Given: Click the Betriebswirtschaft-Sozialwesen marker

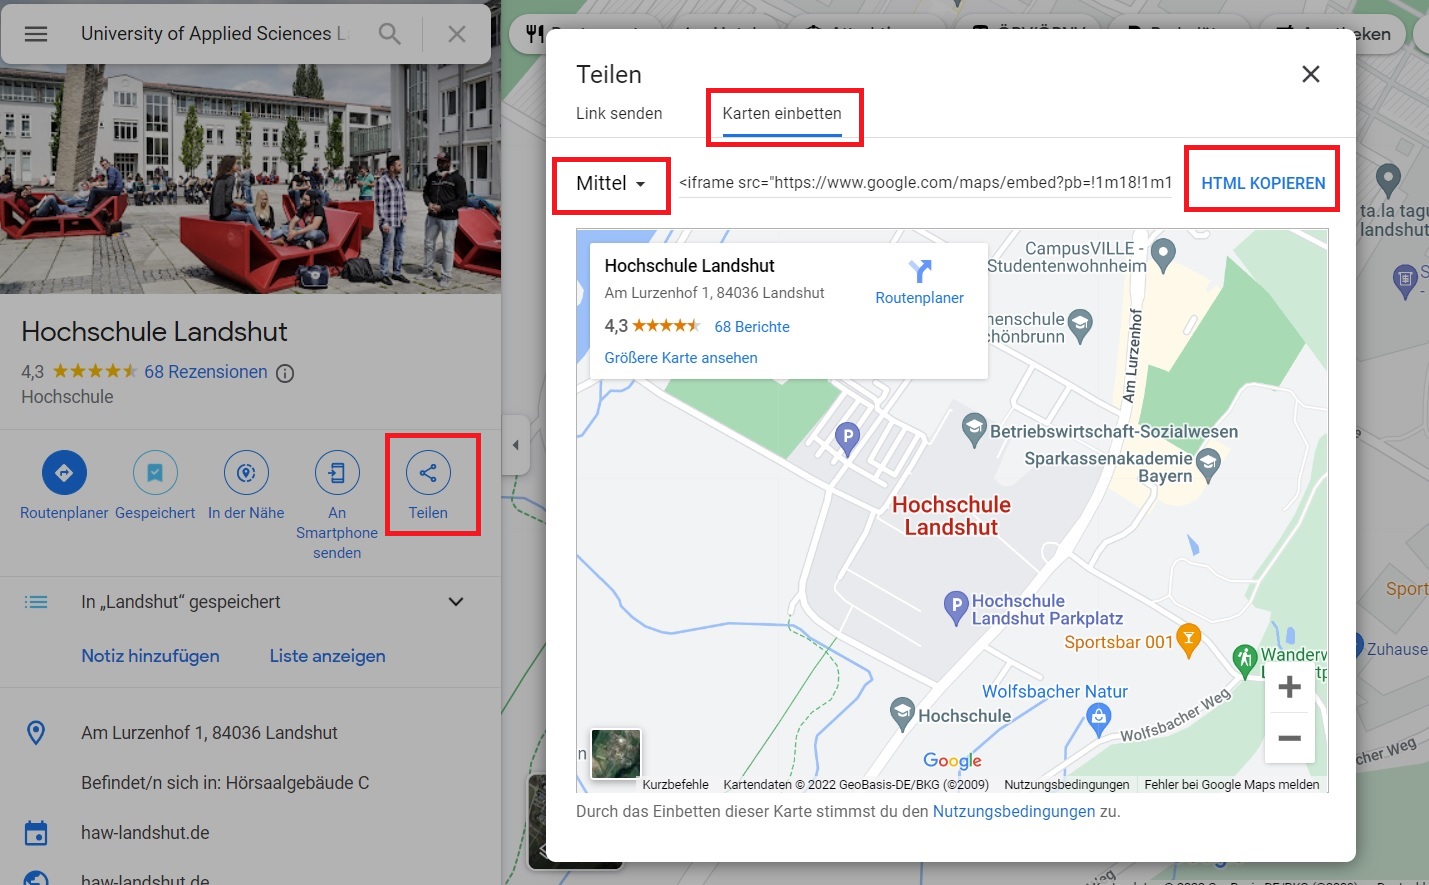Looking at the screenshot, I should coord(974,430).
